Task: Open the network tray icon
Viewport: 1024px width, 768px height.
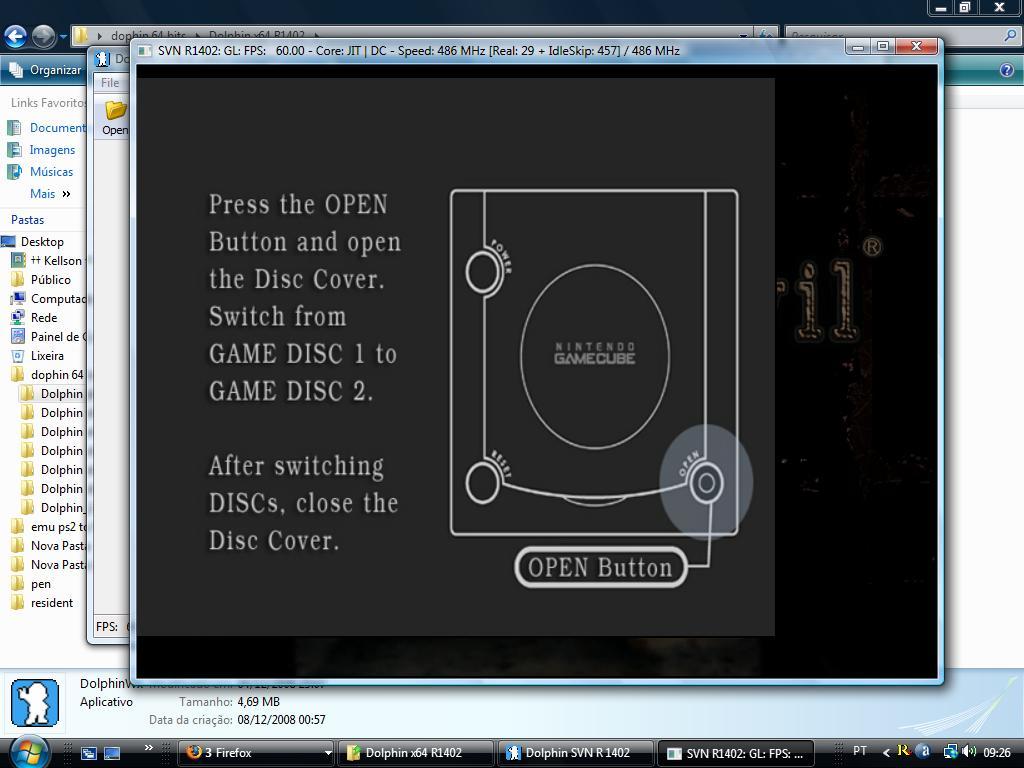Action: point(950,752)
